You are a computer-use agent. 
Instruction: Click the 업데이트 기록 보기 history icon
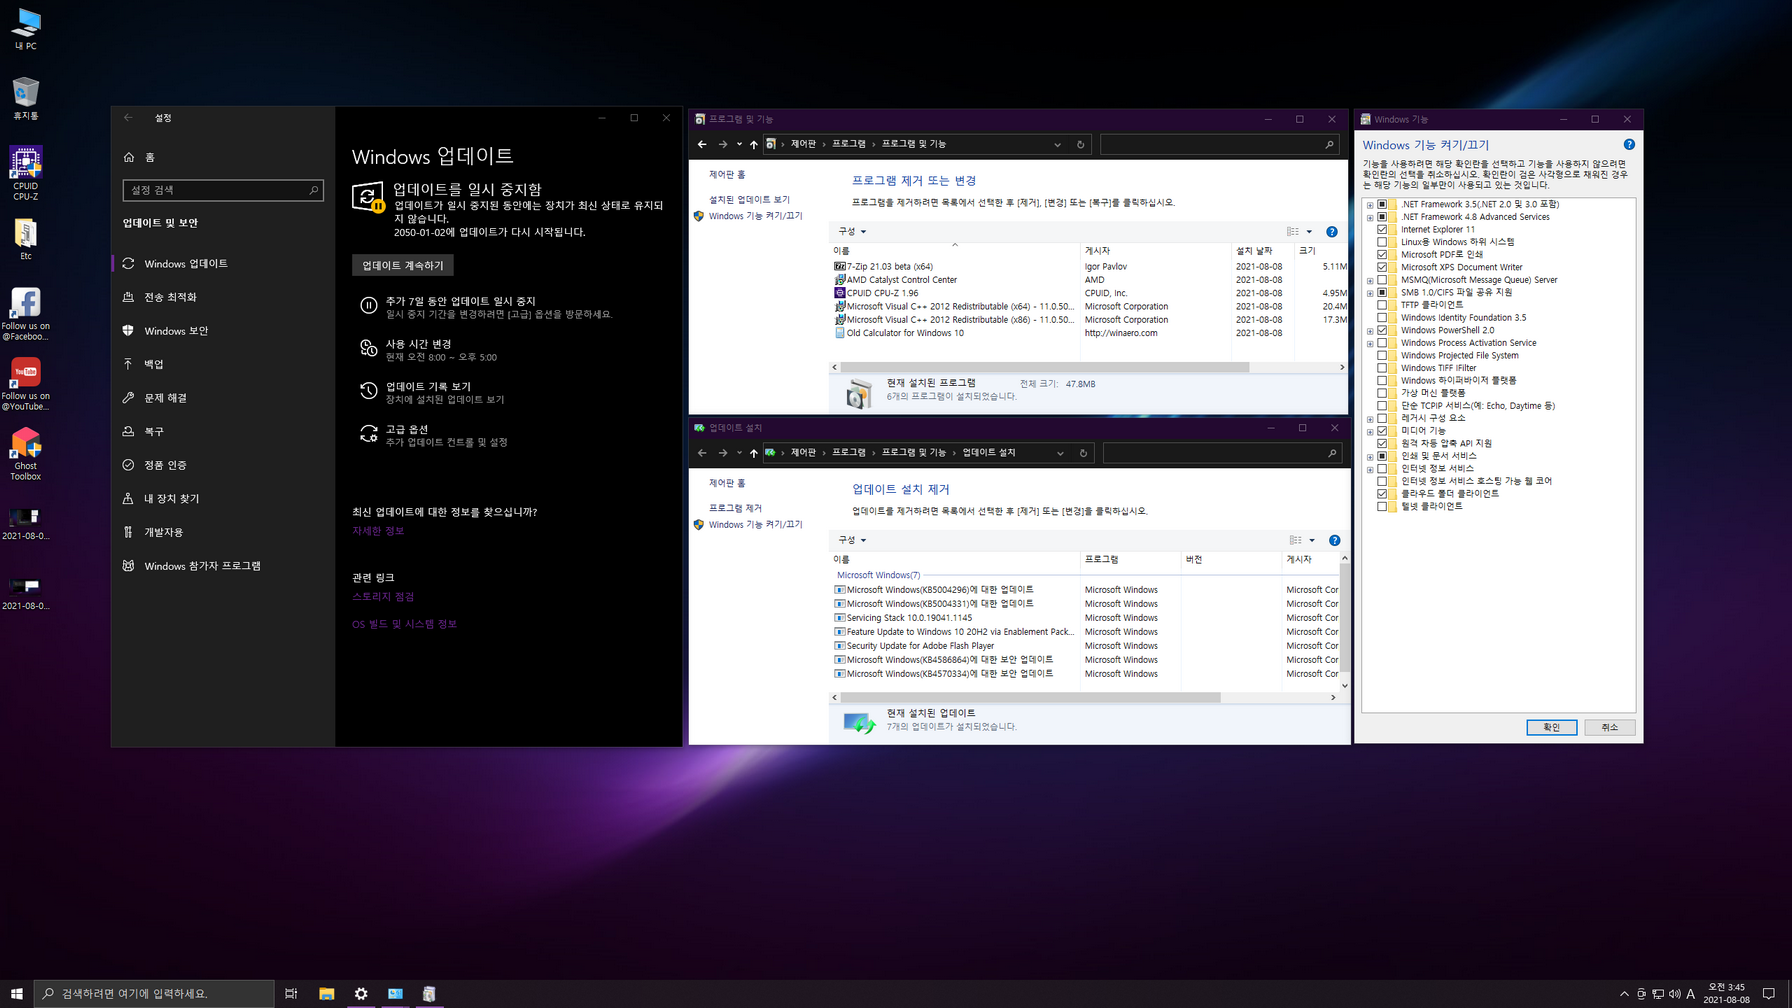tap(368, 391)
